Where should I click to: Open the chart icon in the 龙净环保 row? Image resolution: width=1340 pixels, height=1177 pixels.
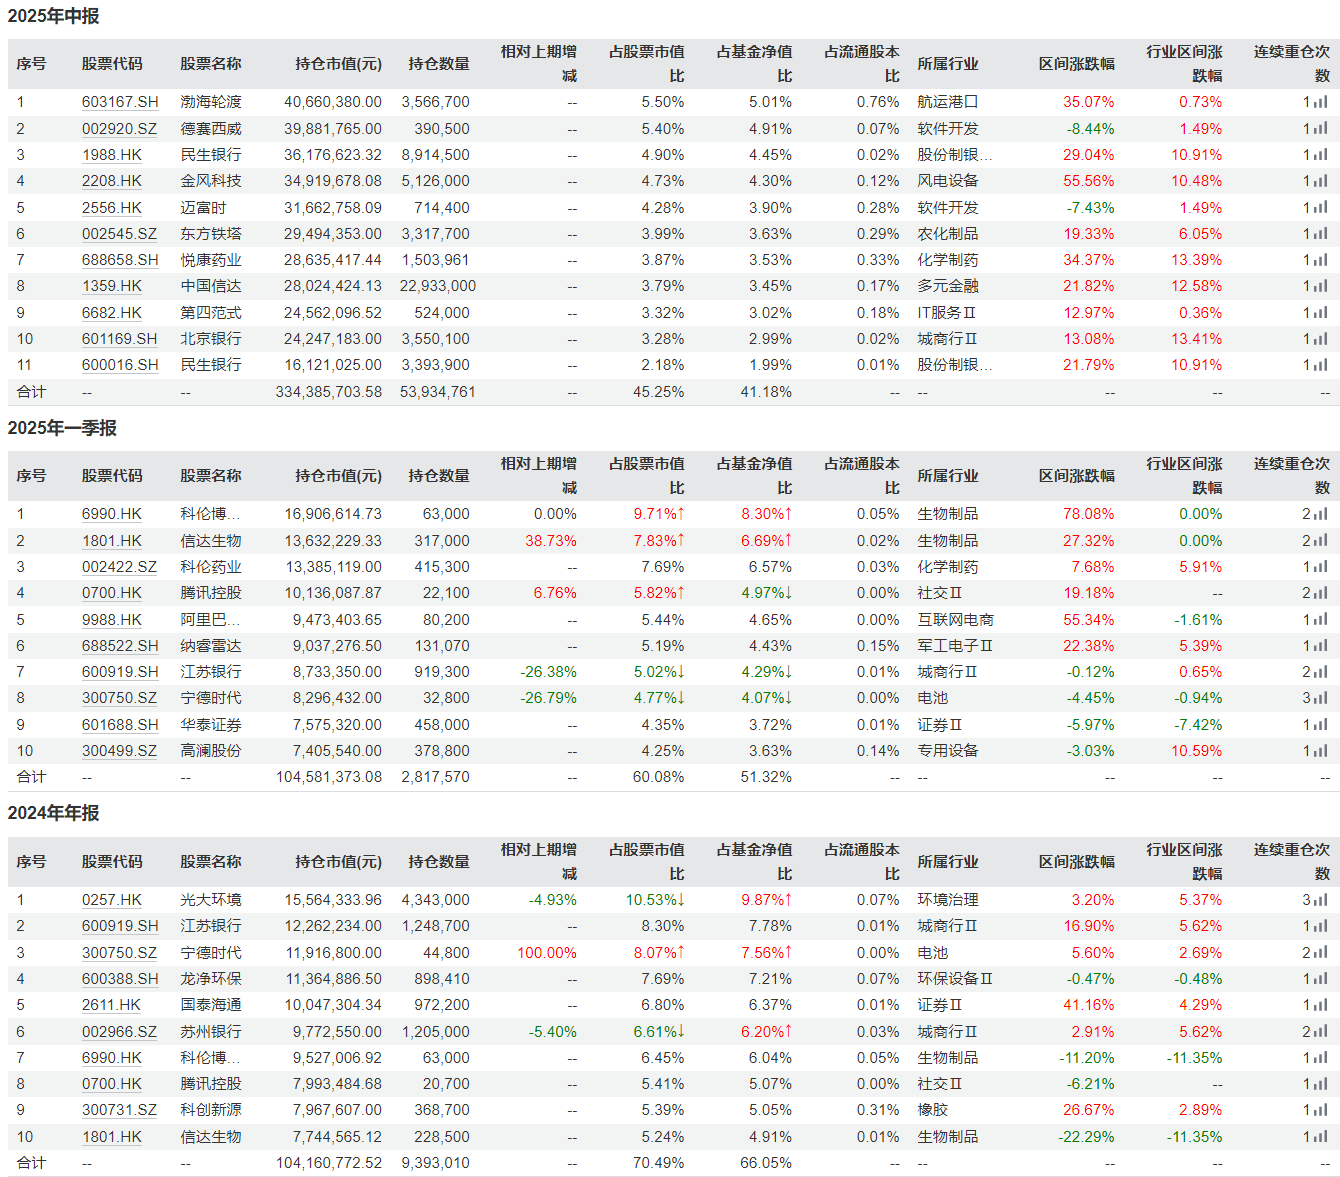point(1321,979)
